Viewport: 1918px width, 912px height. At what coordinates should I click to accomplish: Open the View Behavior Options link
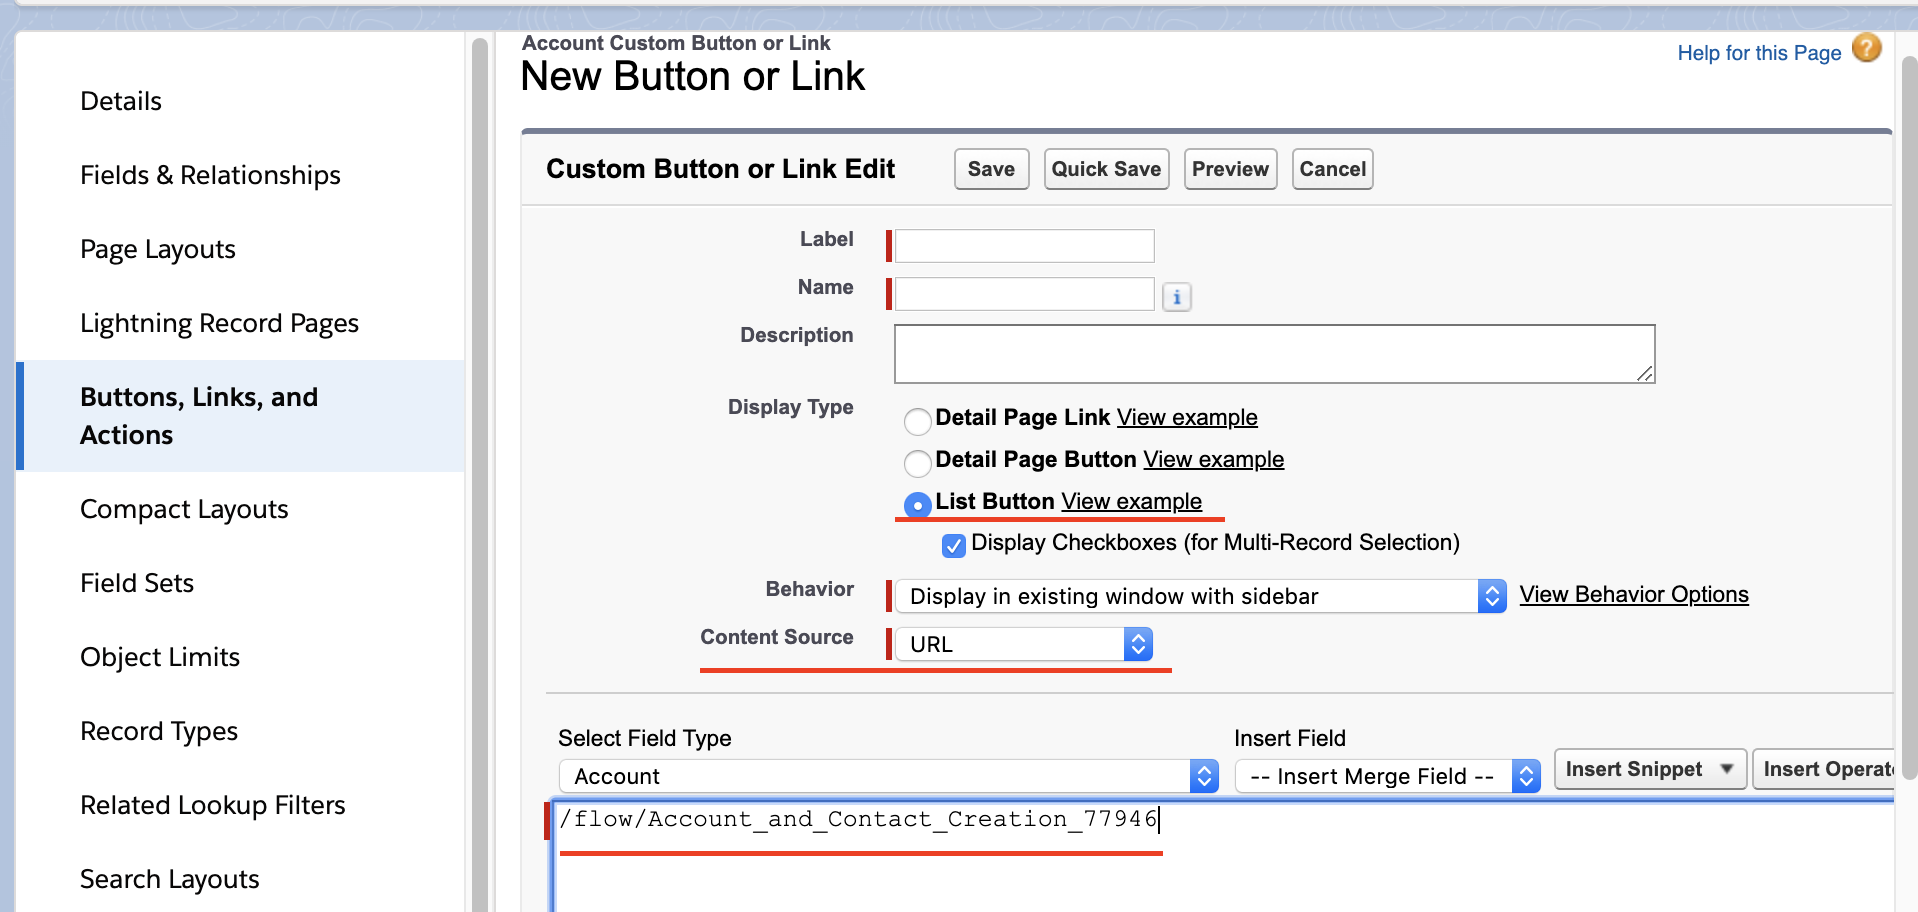(x=1634, y=595)
